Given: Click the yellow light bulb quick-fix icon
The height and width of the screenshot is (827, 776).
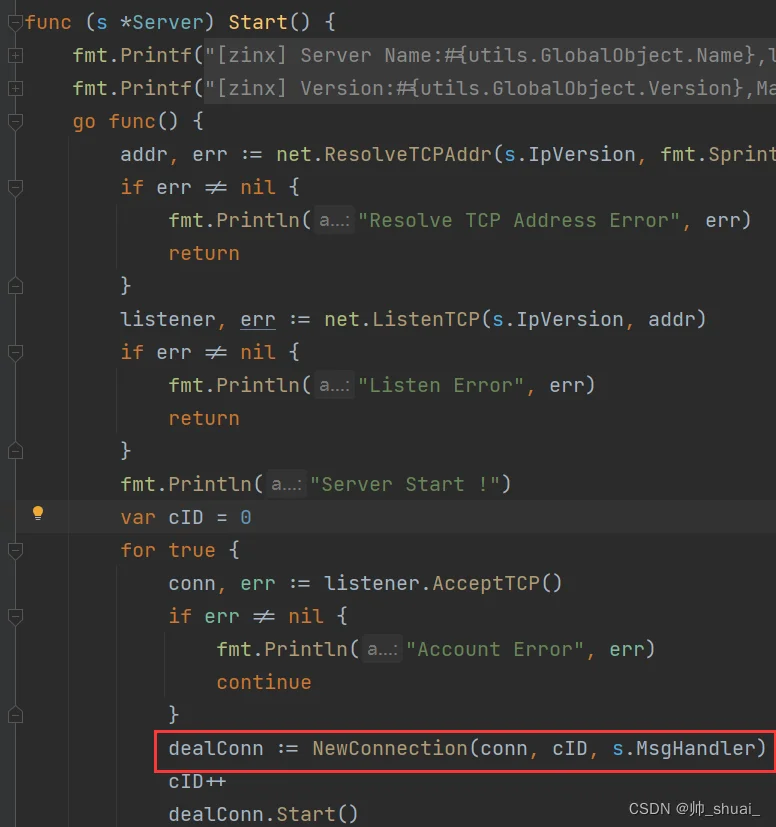Looking at the screenshot, I should click(38, 513).
